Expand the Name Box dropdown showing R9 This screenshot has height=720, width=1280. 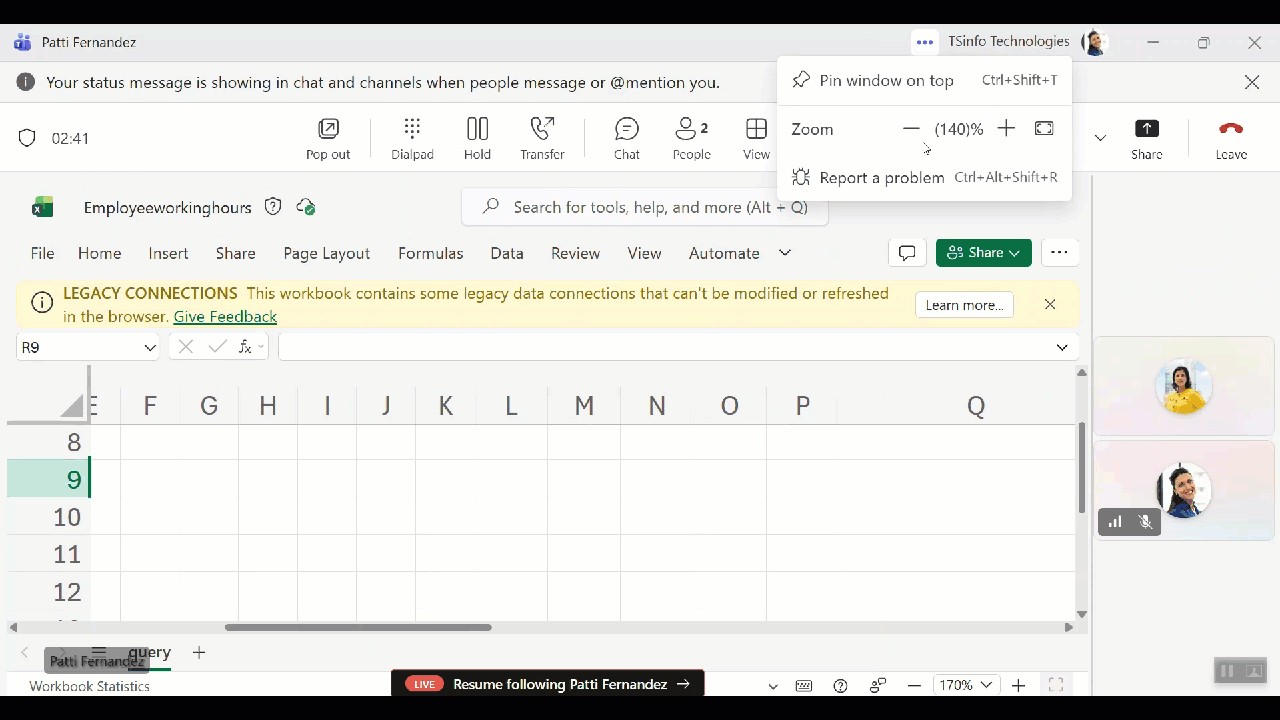coord(150,348)
